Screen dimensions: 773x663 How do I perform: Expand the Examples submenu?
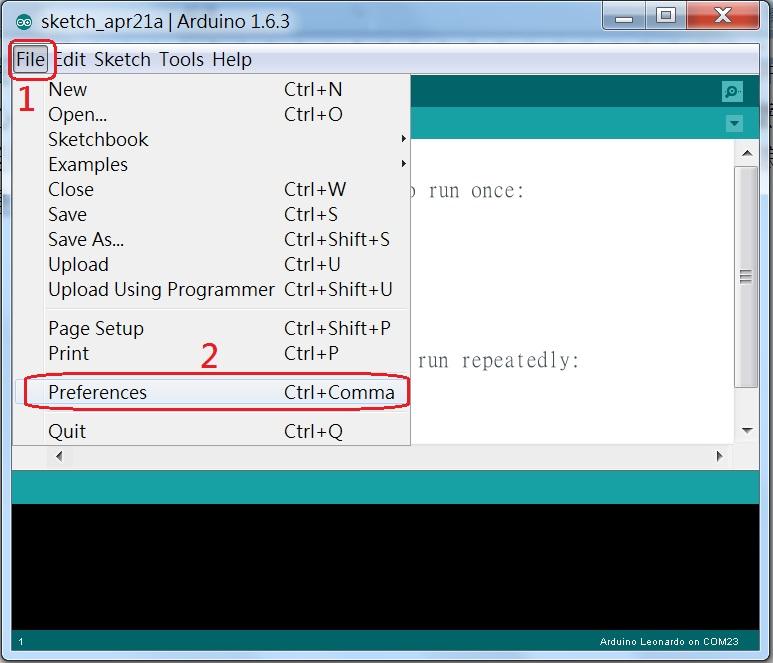212,165
